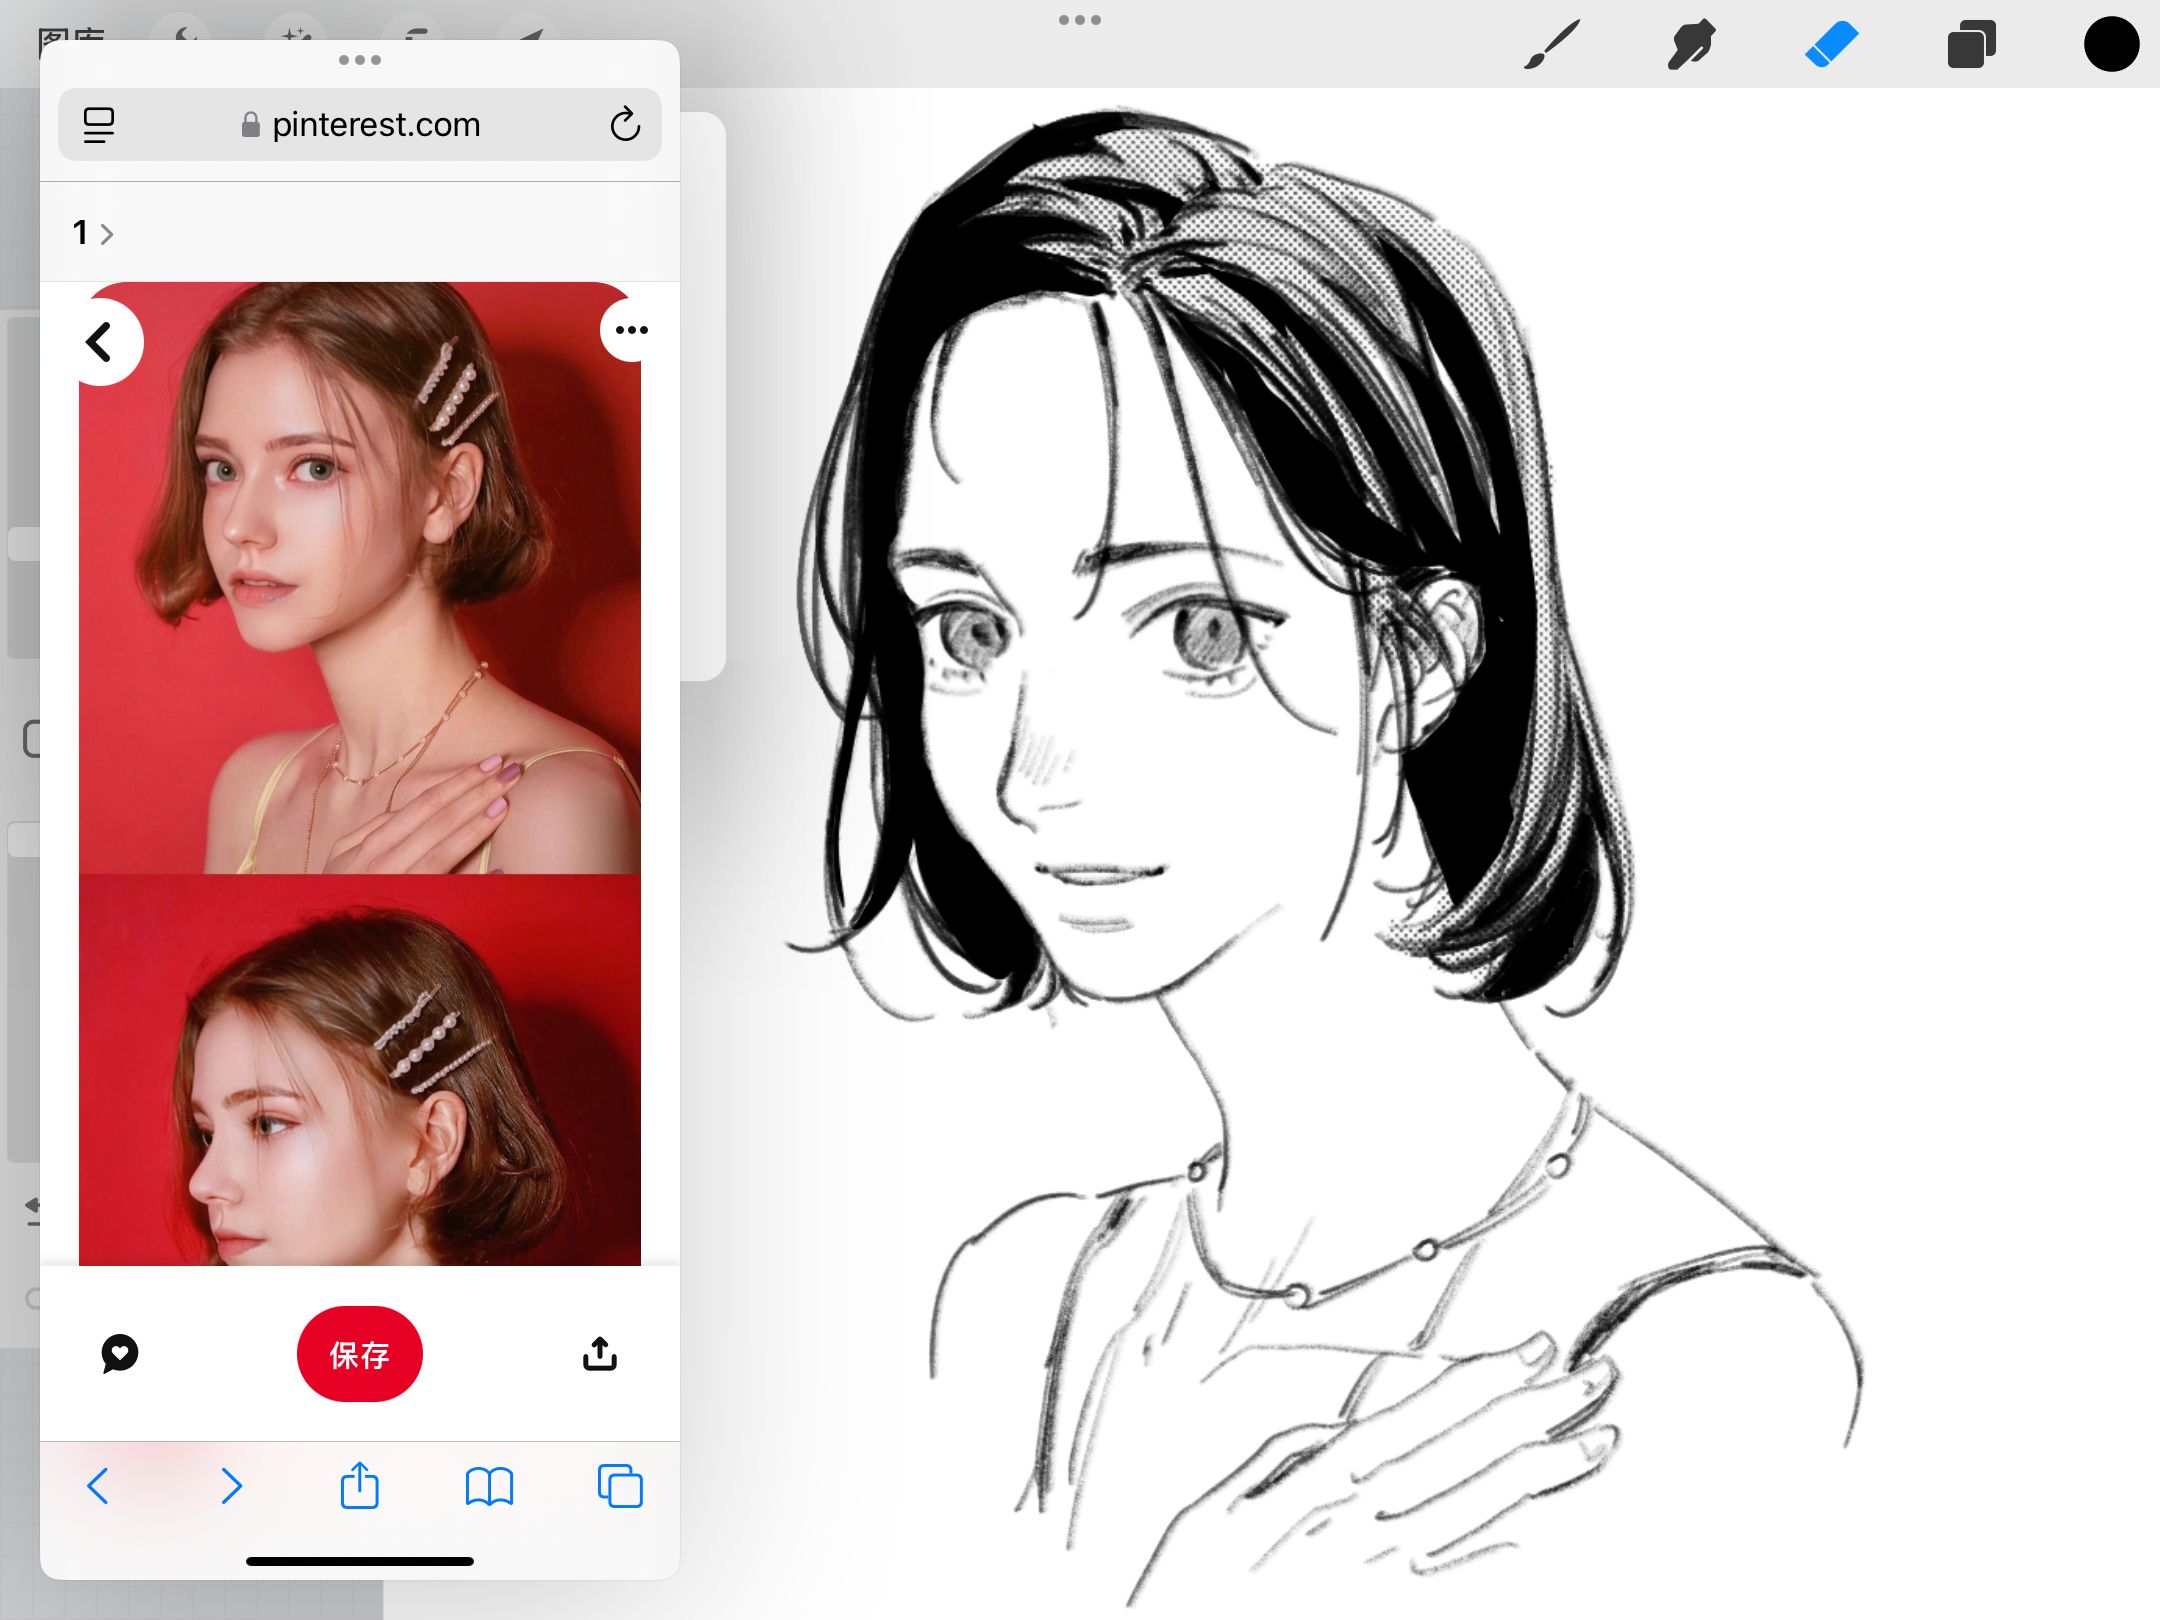Open the slide-over window three-dot handle
This screenshot has height=1620, width=2160.
[x=360, y=60]
